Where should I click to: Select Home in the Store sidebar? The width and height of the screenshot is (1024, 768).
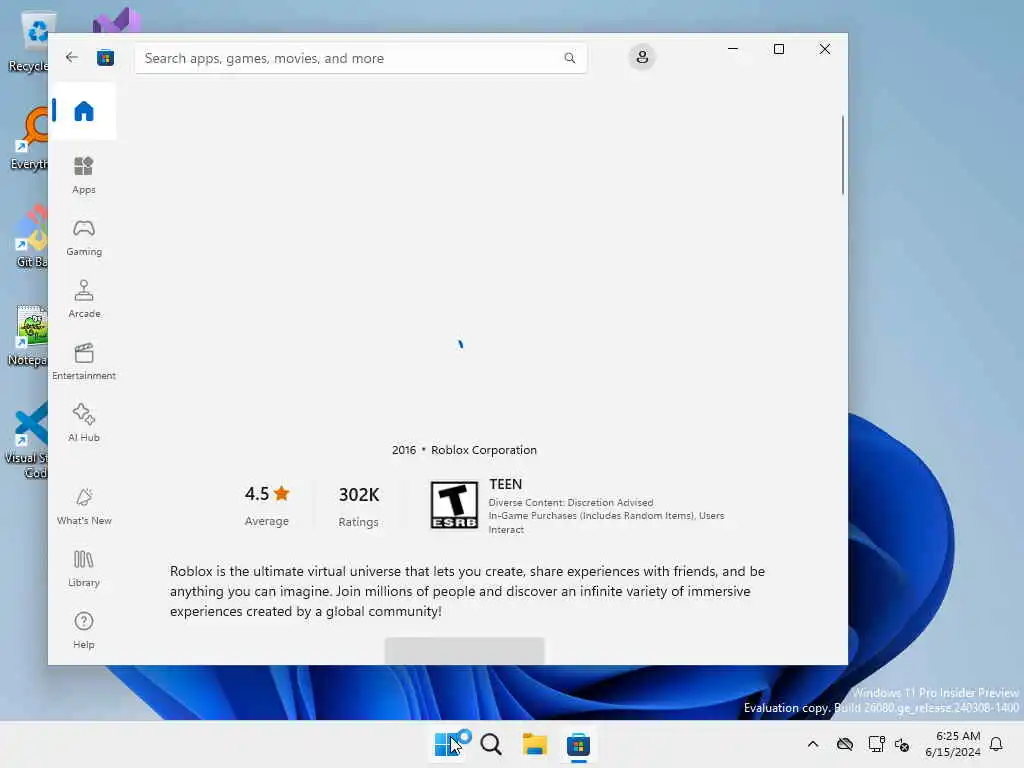84,111
